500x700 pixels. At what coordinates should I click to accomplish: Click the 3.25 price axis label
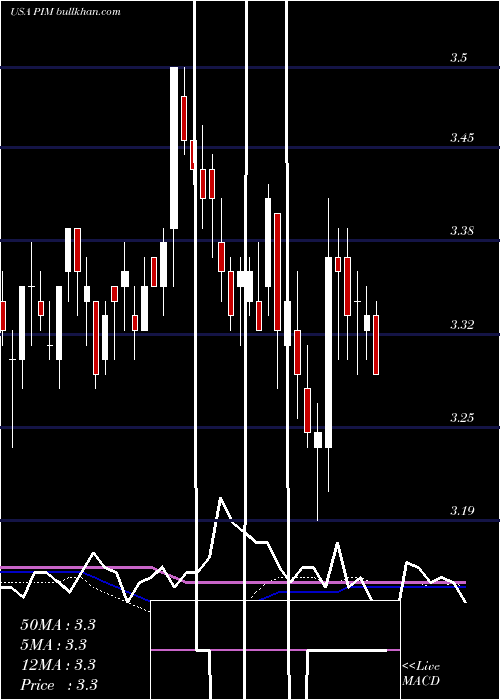[x=462, y=418]
